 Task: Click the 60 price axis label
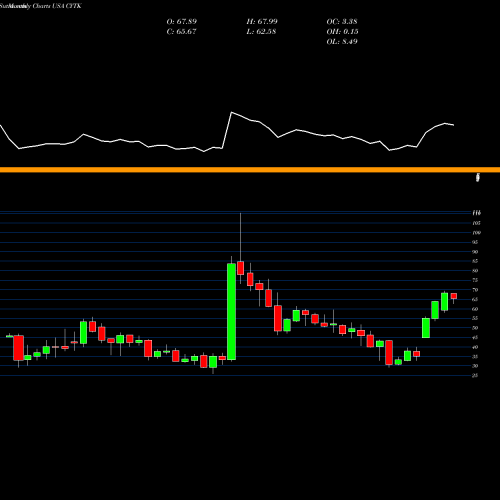(475, 309)
